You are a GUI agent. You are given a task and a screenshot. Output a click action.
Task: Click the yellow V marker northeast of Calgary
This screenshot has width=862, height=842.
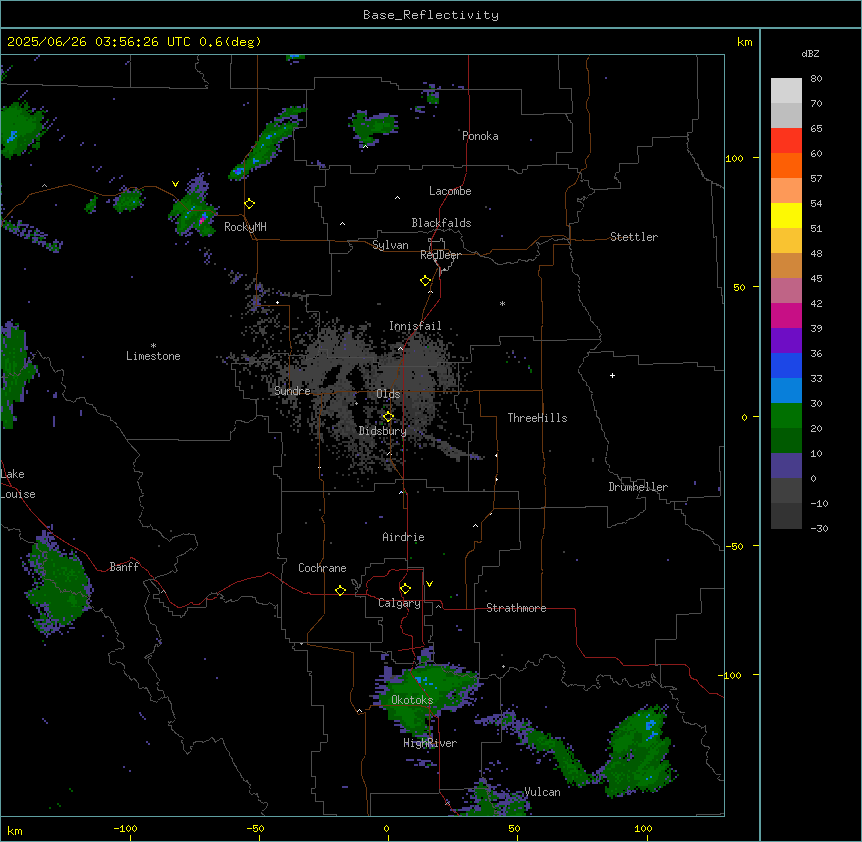(x=429, y=584)
